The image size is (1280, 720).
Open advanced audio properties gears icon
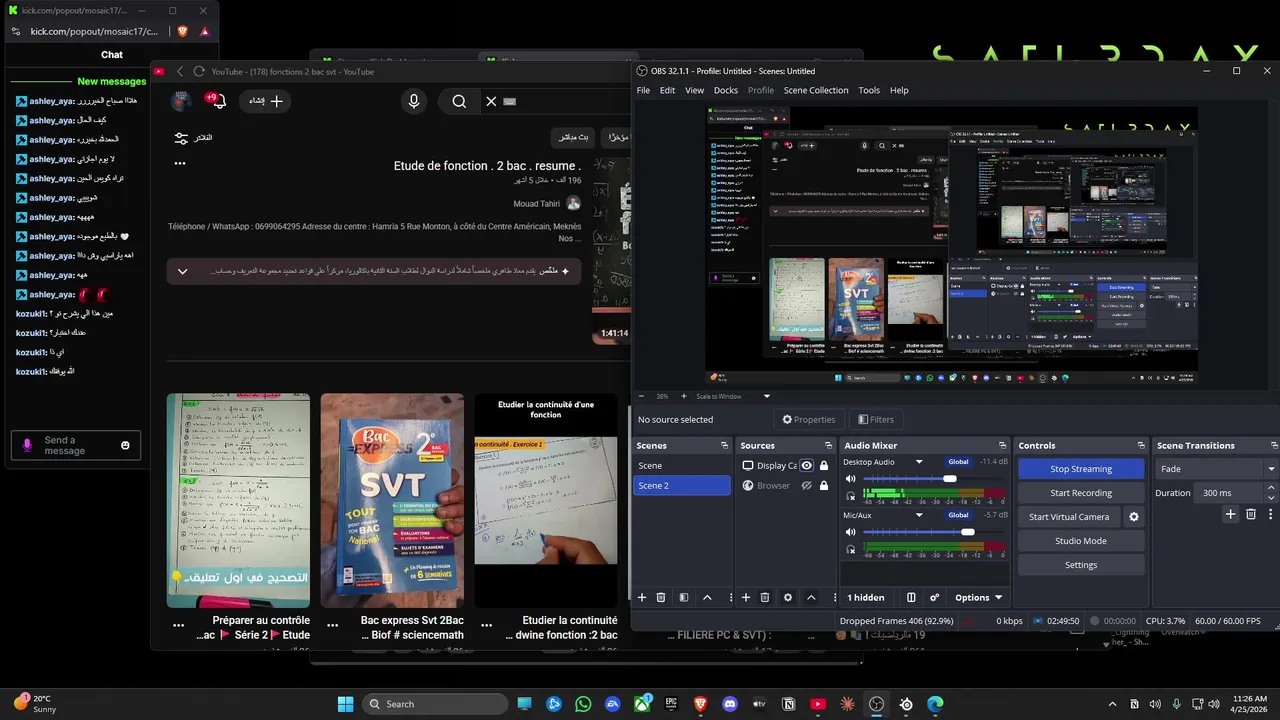935,597
